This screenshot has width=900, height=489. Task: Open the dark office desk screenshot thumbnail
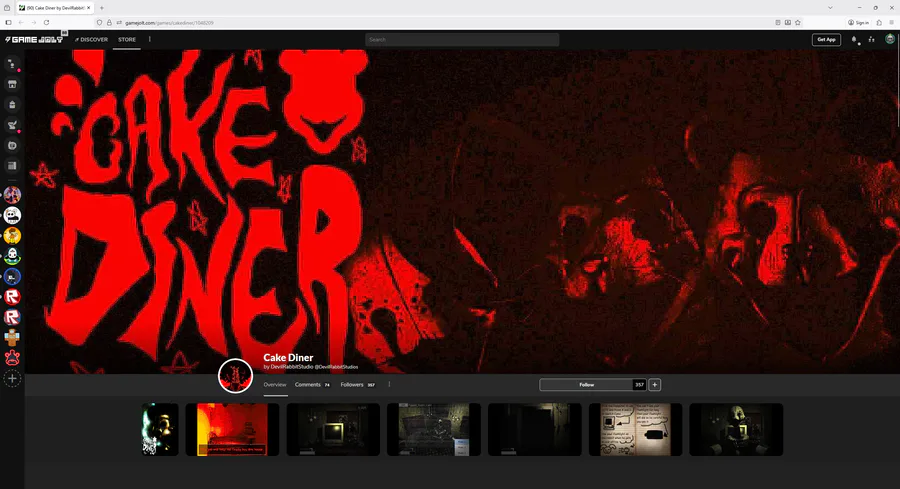click(x=433, y=429)
